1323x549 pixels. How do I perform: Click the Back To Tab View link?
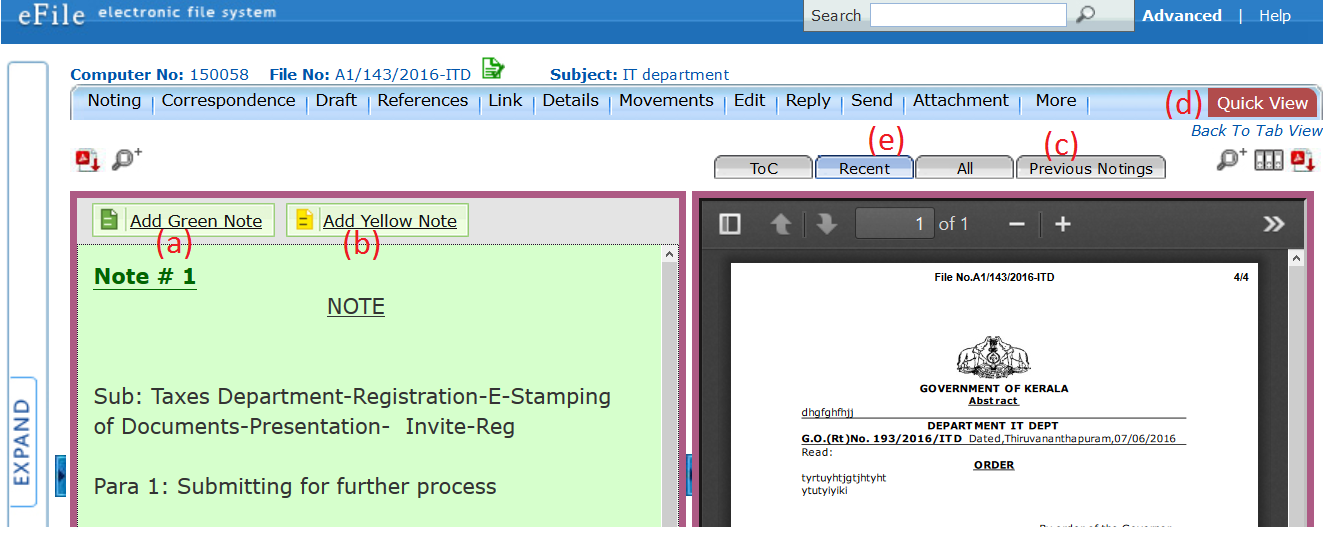(x=1256, y=131)
